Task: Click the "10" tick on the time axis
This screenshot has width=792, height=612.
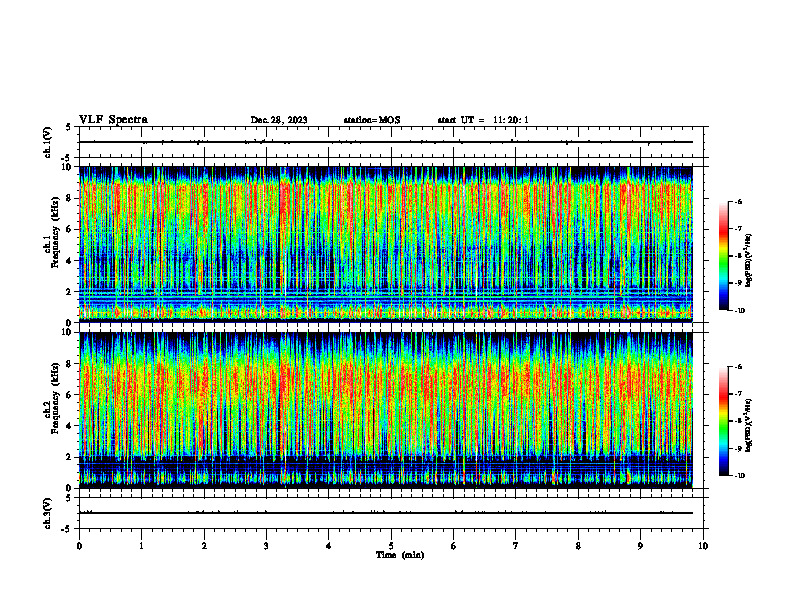Action: click(703, 546)
